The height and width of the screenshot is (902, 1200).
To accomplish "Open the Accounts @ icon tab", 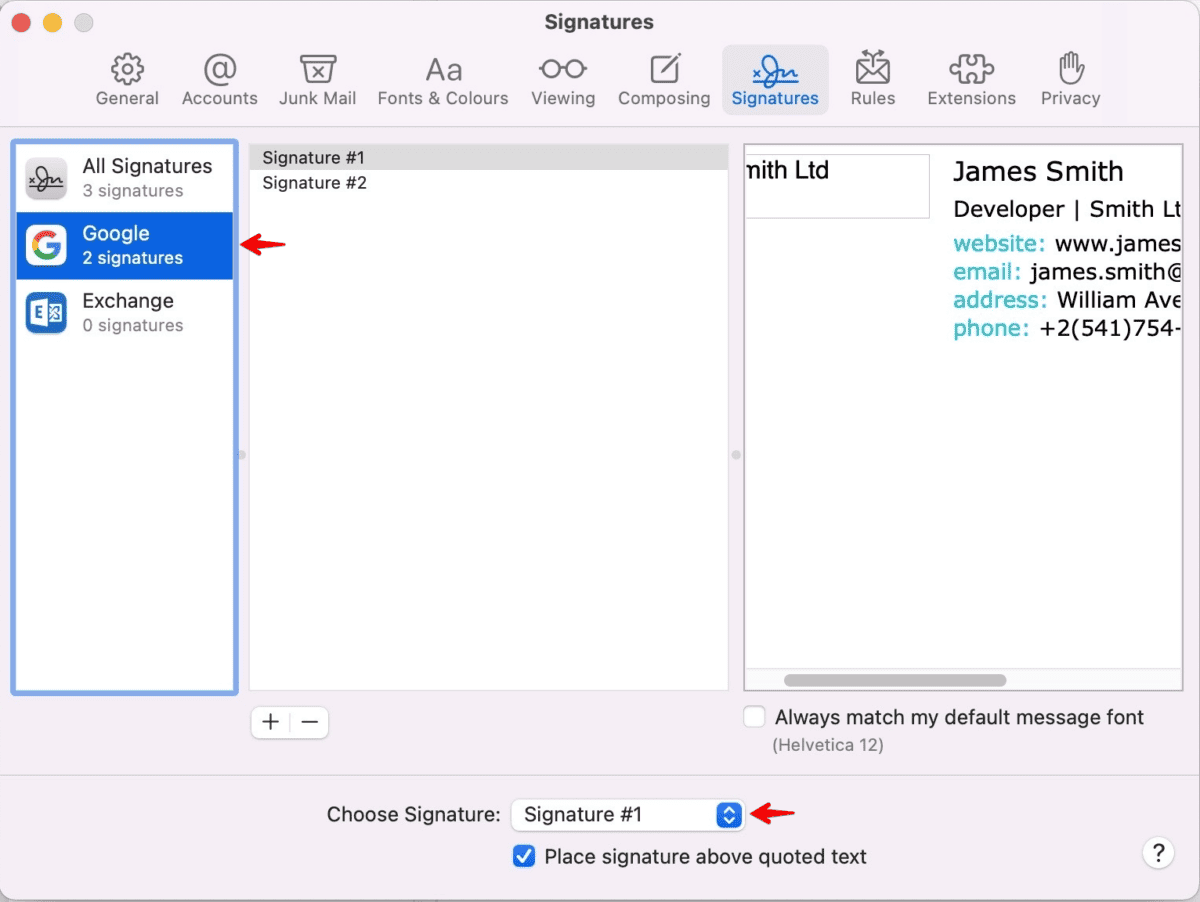I will point(219,71).
